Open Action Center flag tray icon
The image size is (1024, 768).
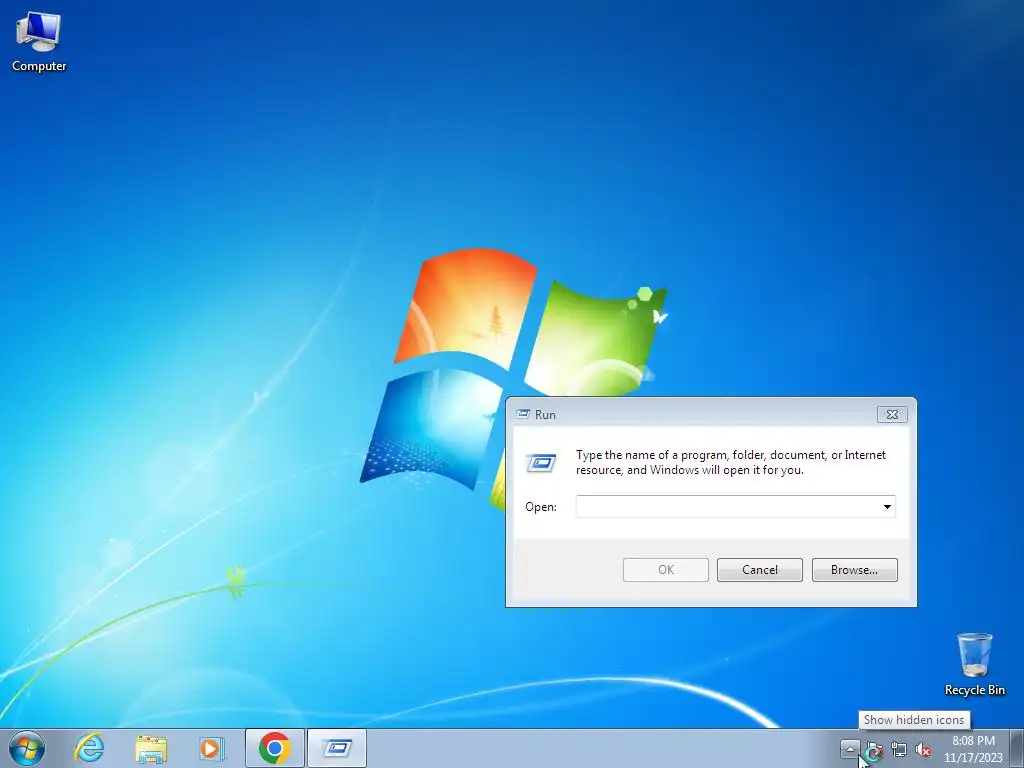point(874,750)
